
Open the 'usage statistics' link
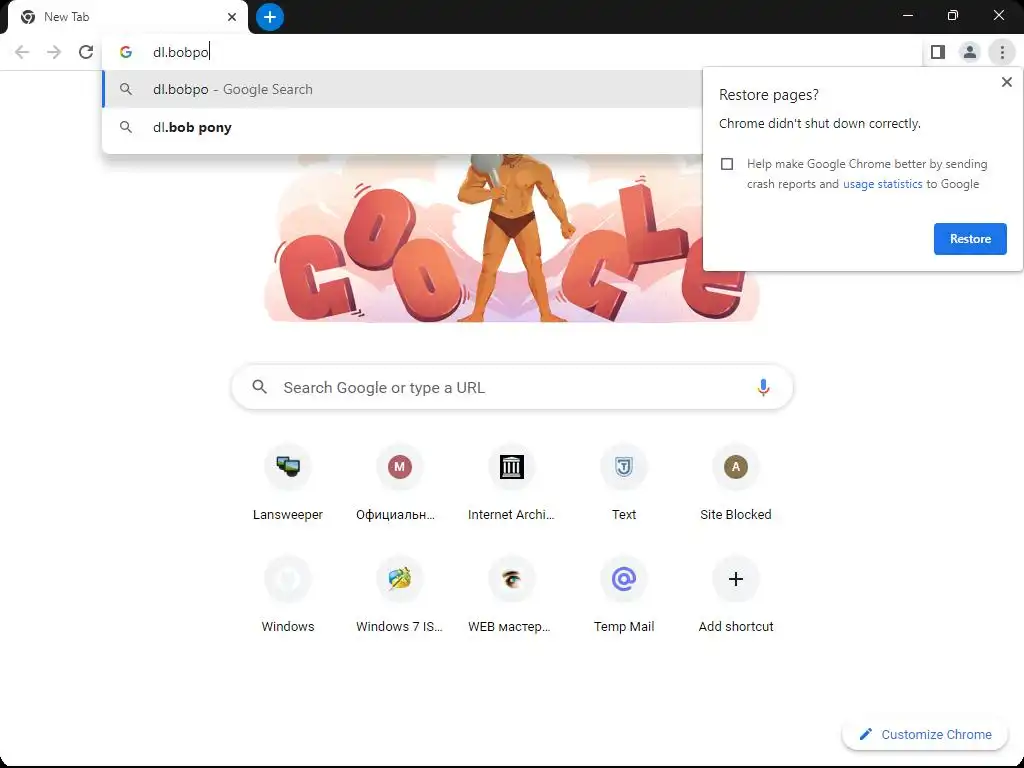882,184
